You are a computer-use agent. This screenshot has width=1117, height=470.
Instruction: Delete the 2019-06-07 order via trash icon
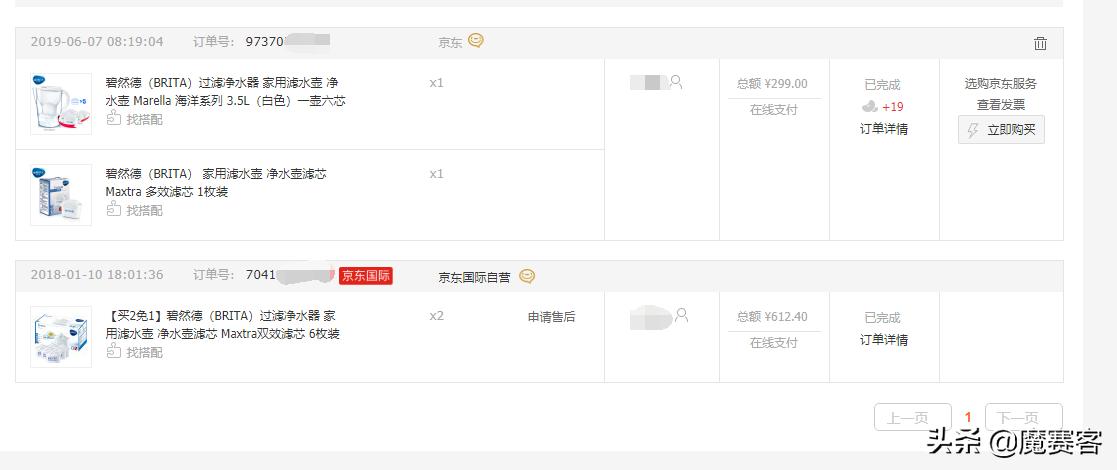(1040, 43)
